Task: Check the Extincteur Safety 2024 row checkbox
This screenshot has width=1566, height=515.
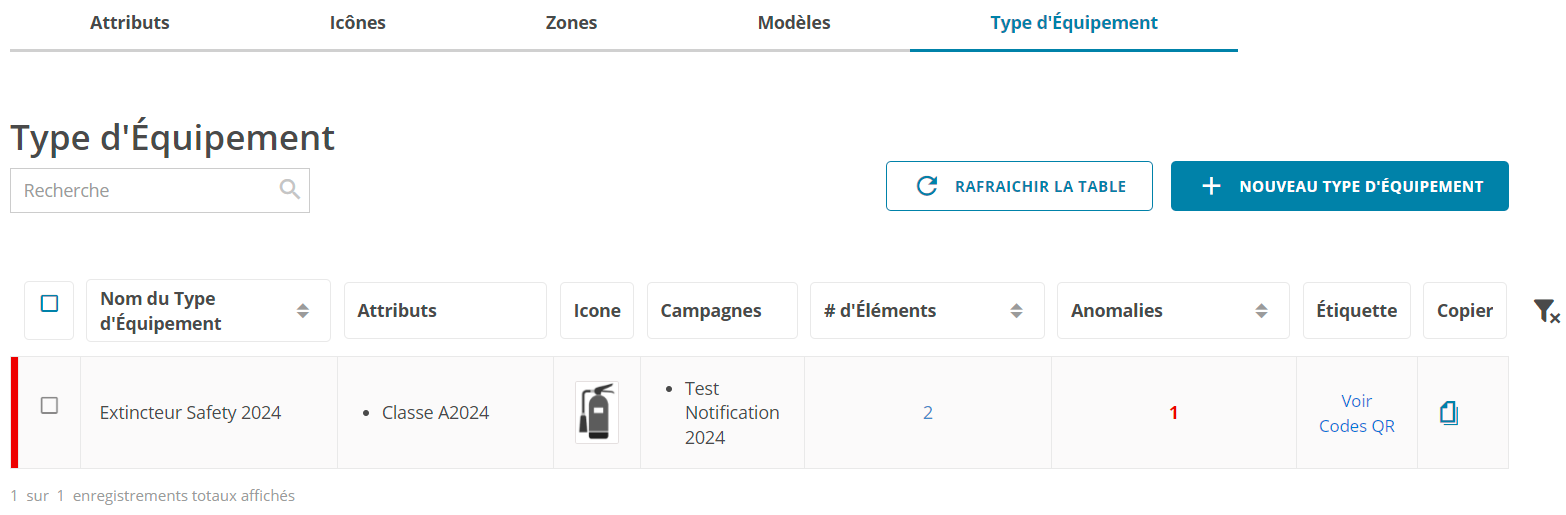Action: click(49, 405)
